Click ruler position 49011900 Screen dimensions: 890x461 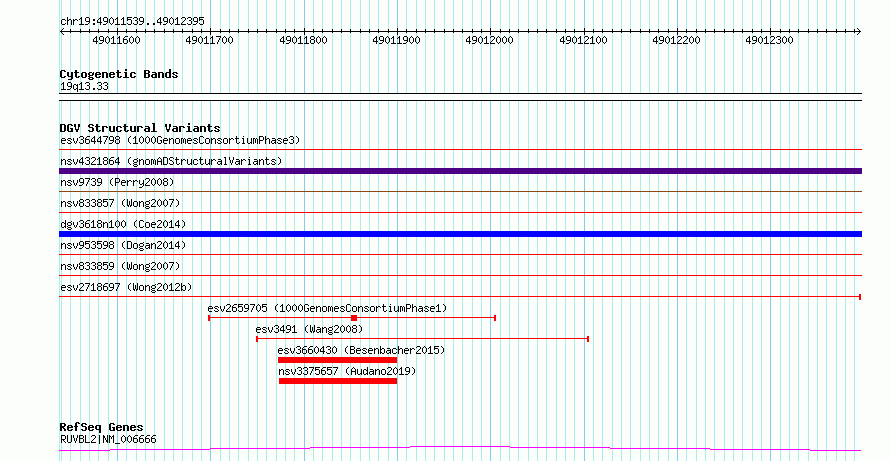[x=396, y=40]
